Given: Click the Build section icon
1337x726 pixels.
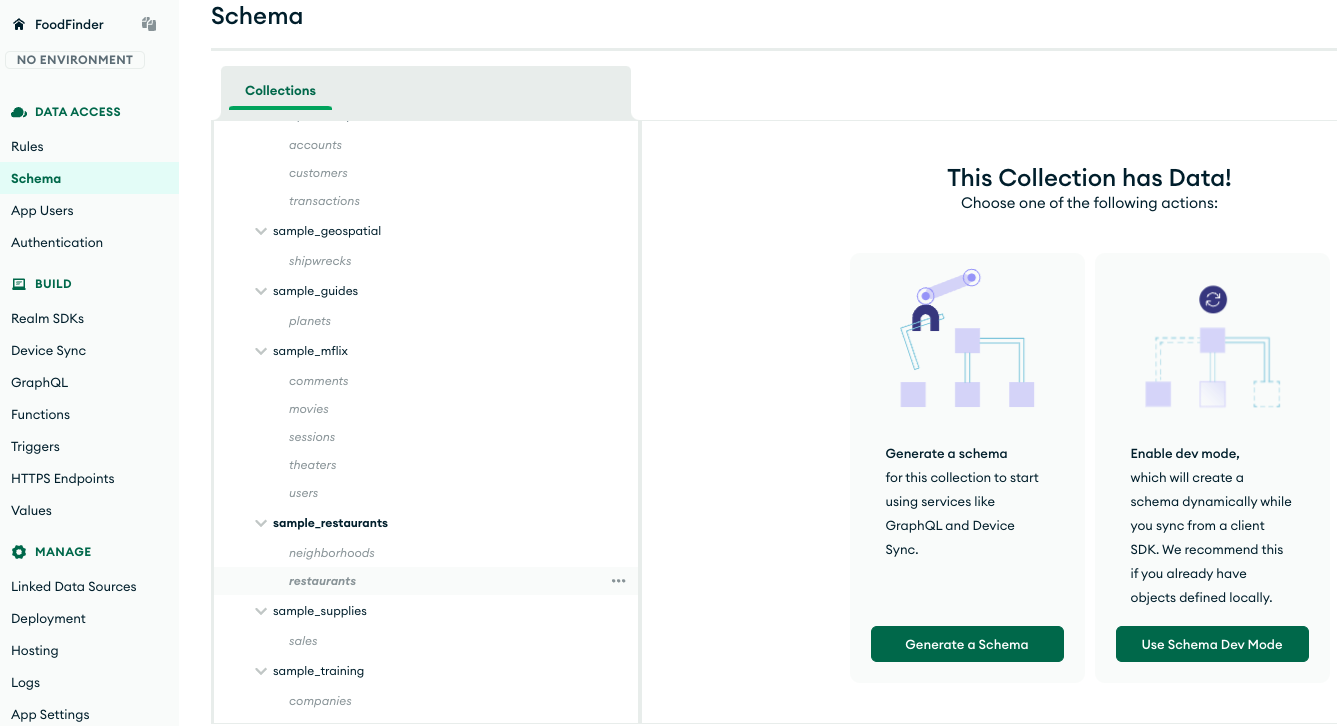Looking at the screenshot, I should pyautogui.click(x=19, y=284).
